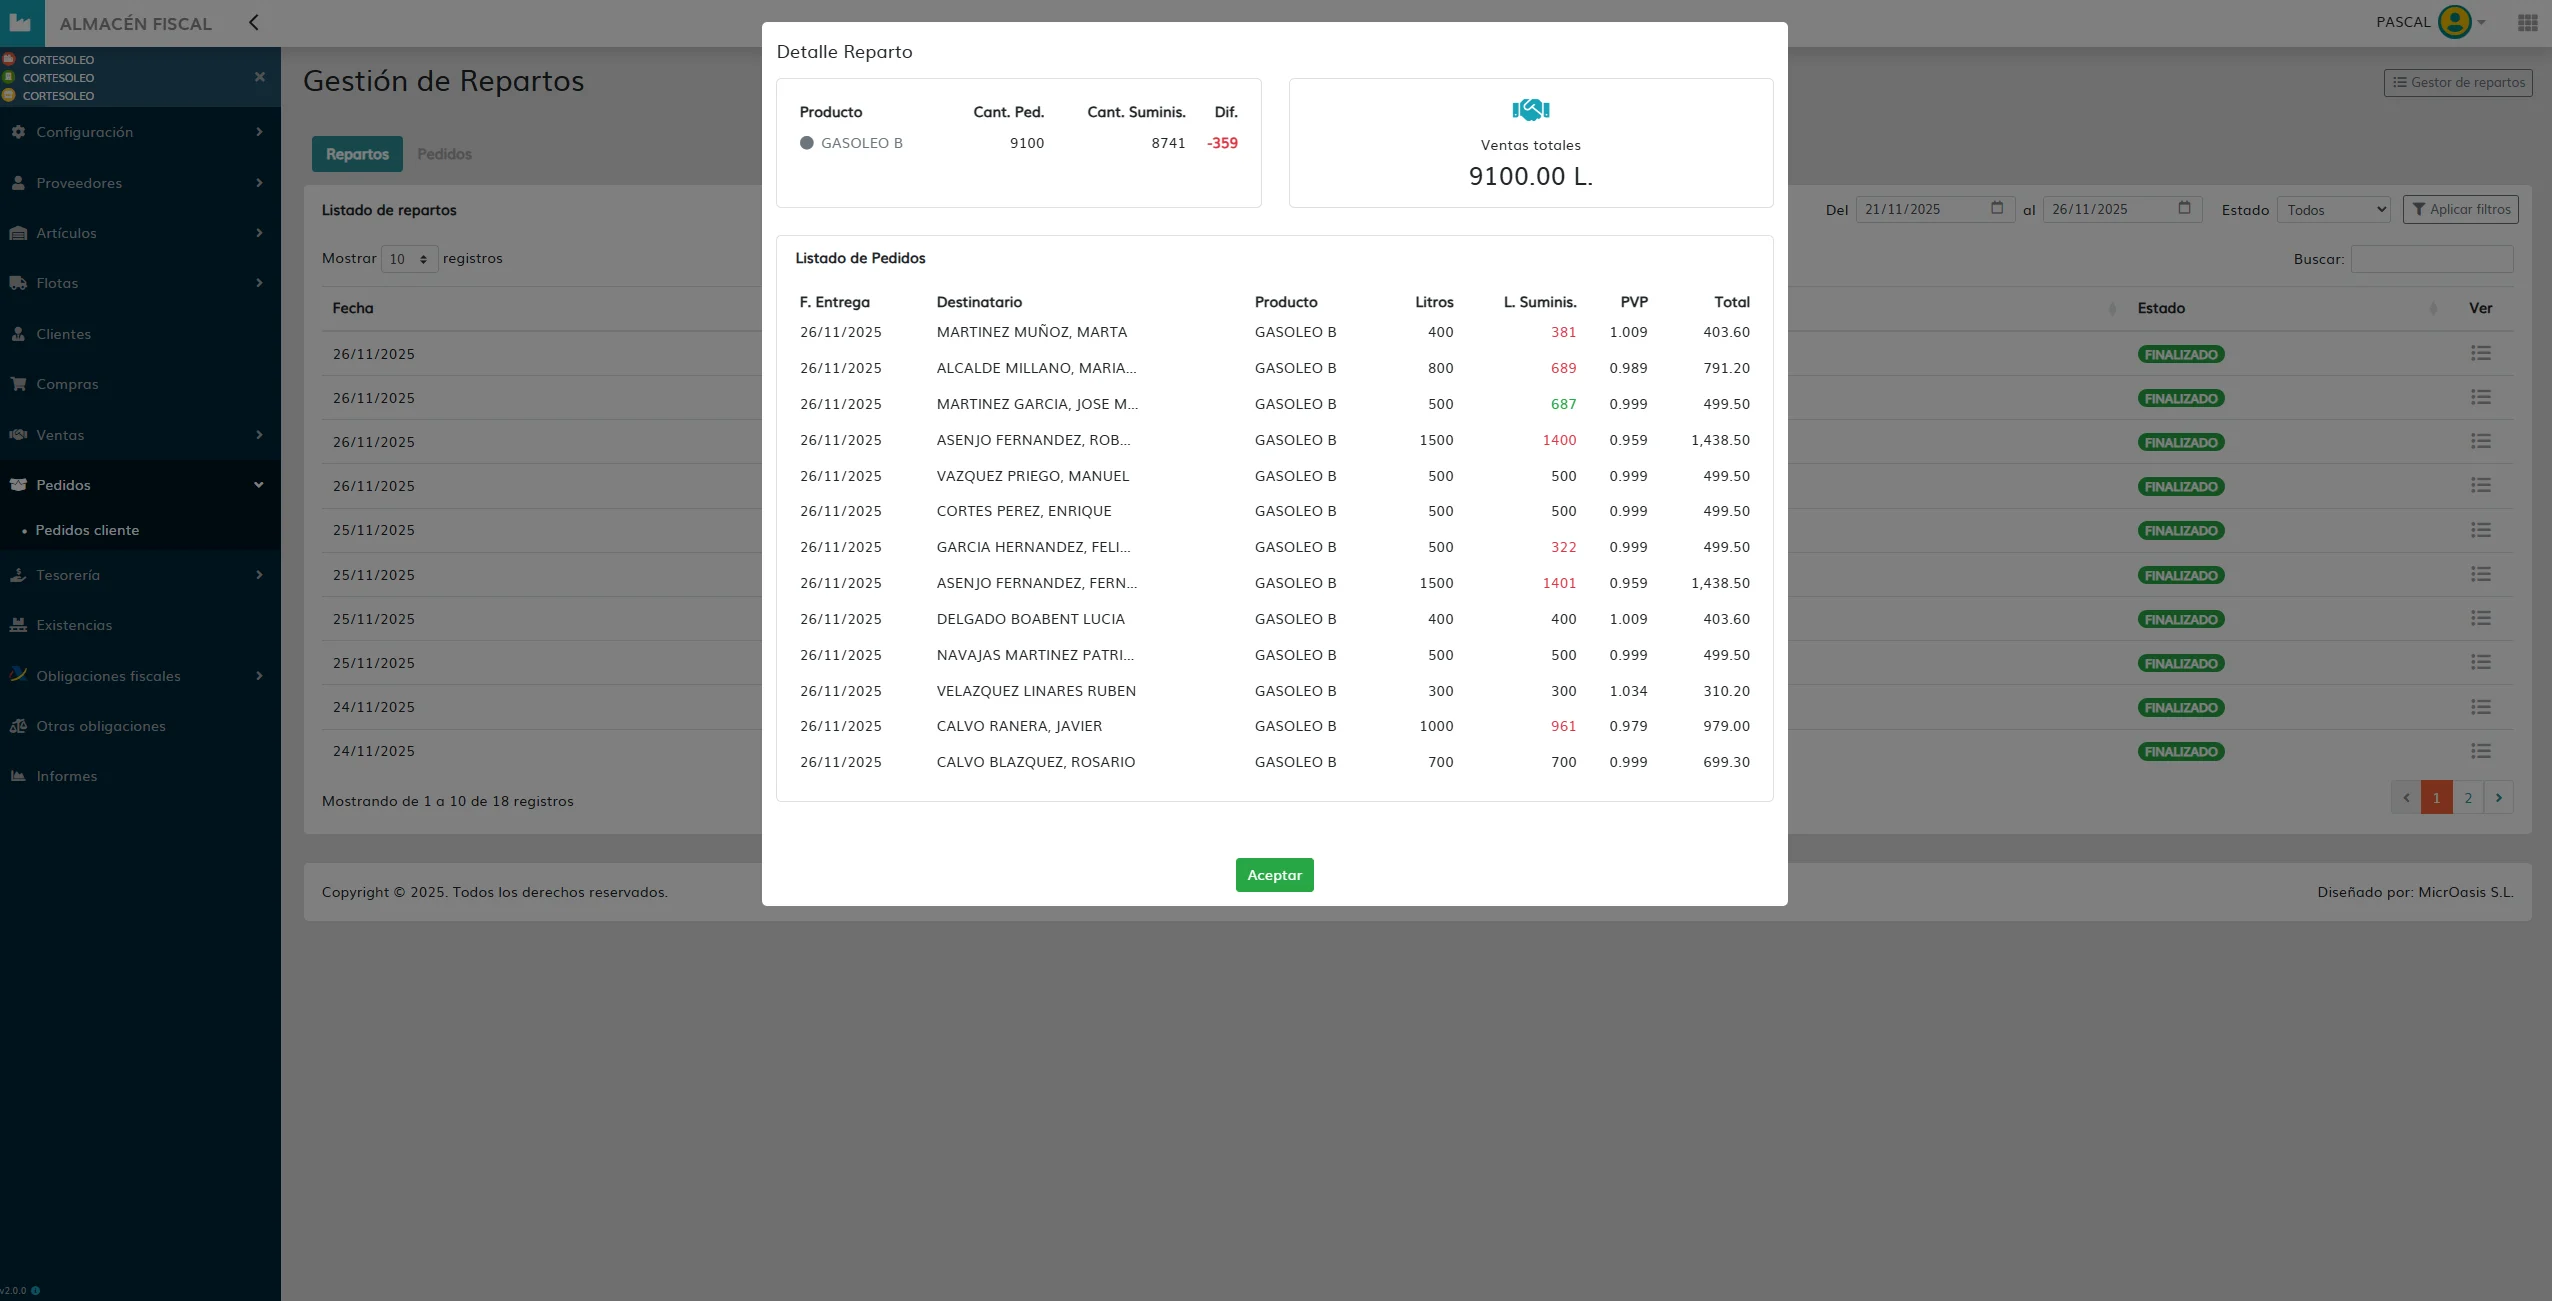Click the next page arrow
Viewport: 2552px width, 1301px height.
2498,798
